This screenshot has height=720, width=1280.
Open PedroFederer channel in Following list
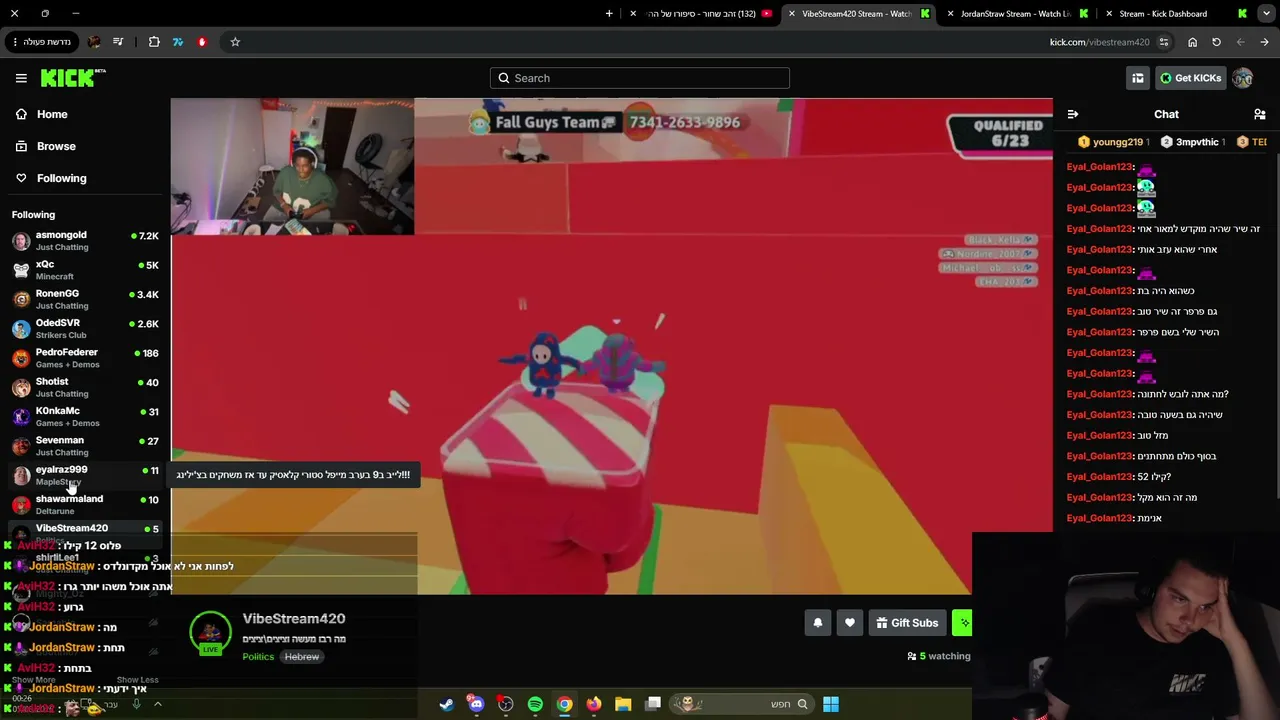point(85,358)
